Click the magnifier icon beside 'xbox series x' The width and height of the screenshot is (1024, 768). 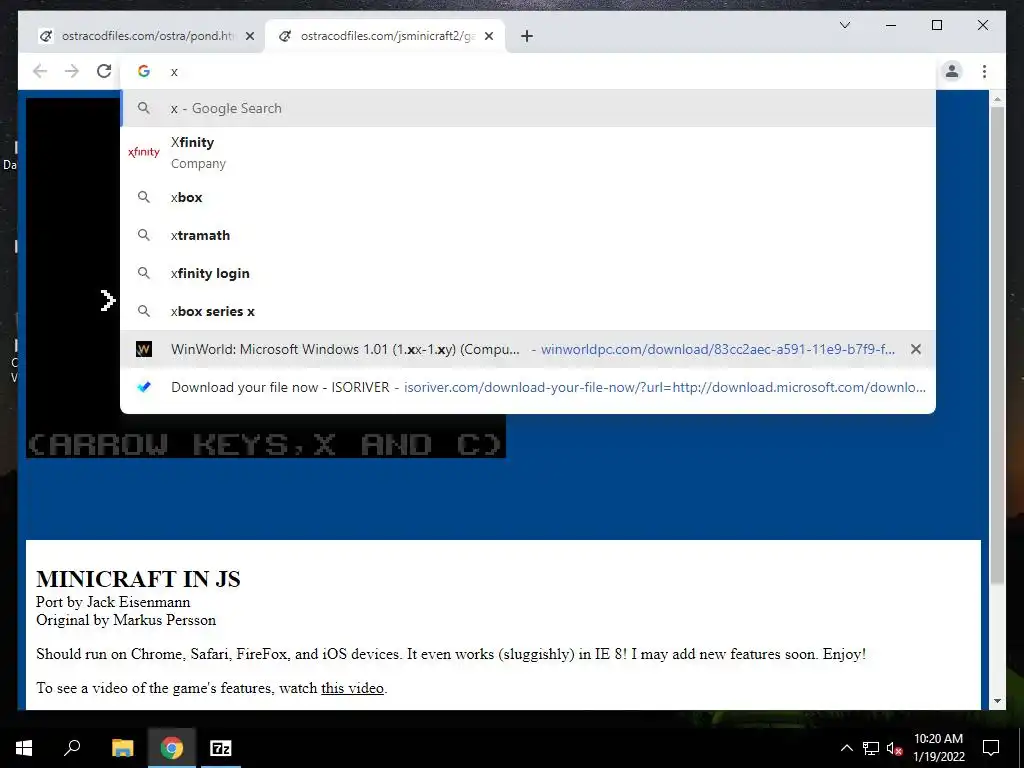click(144, 310)
